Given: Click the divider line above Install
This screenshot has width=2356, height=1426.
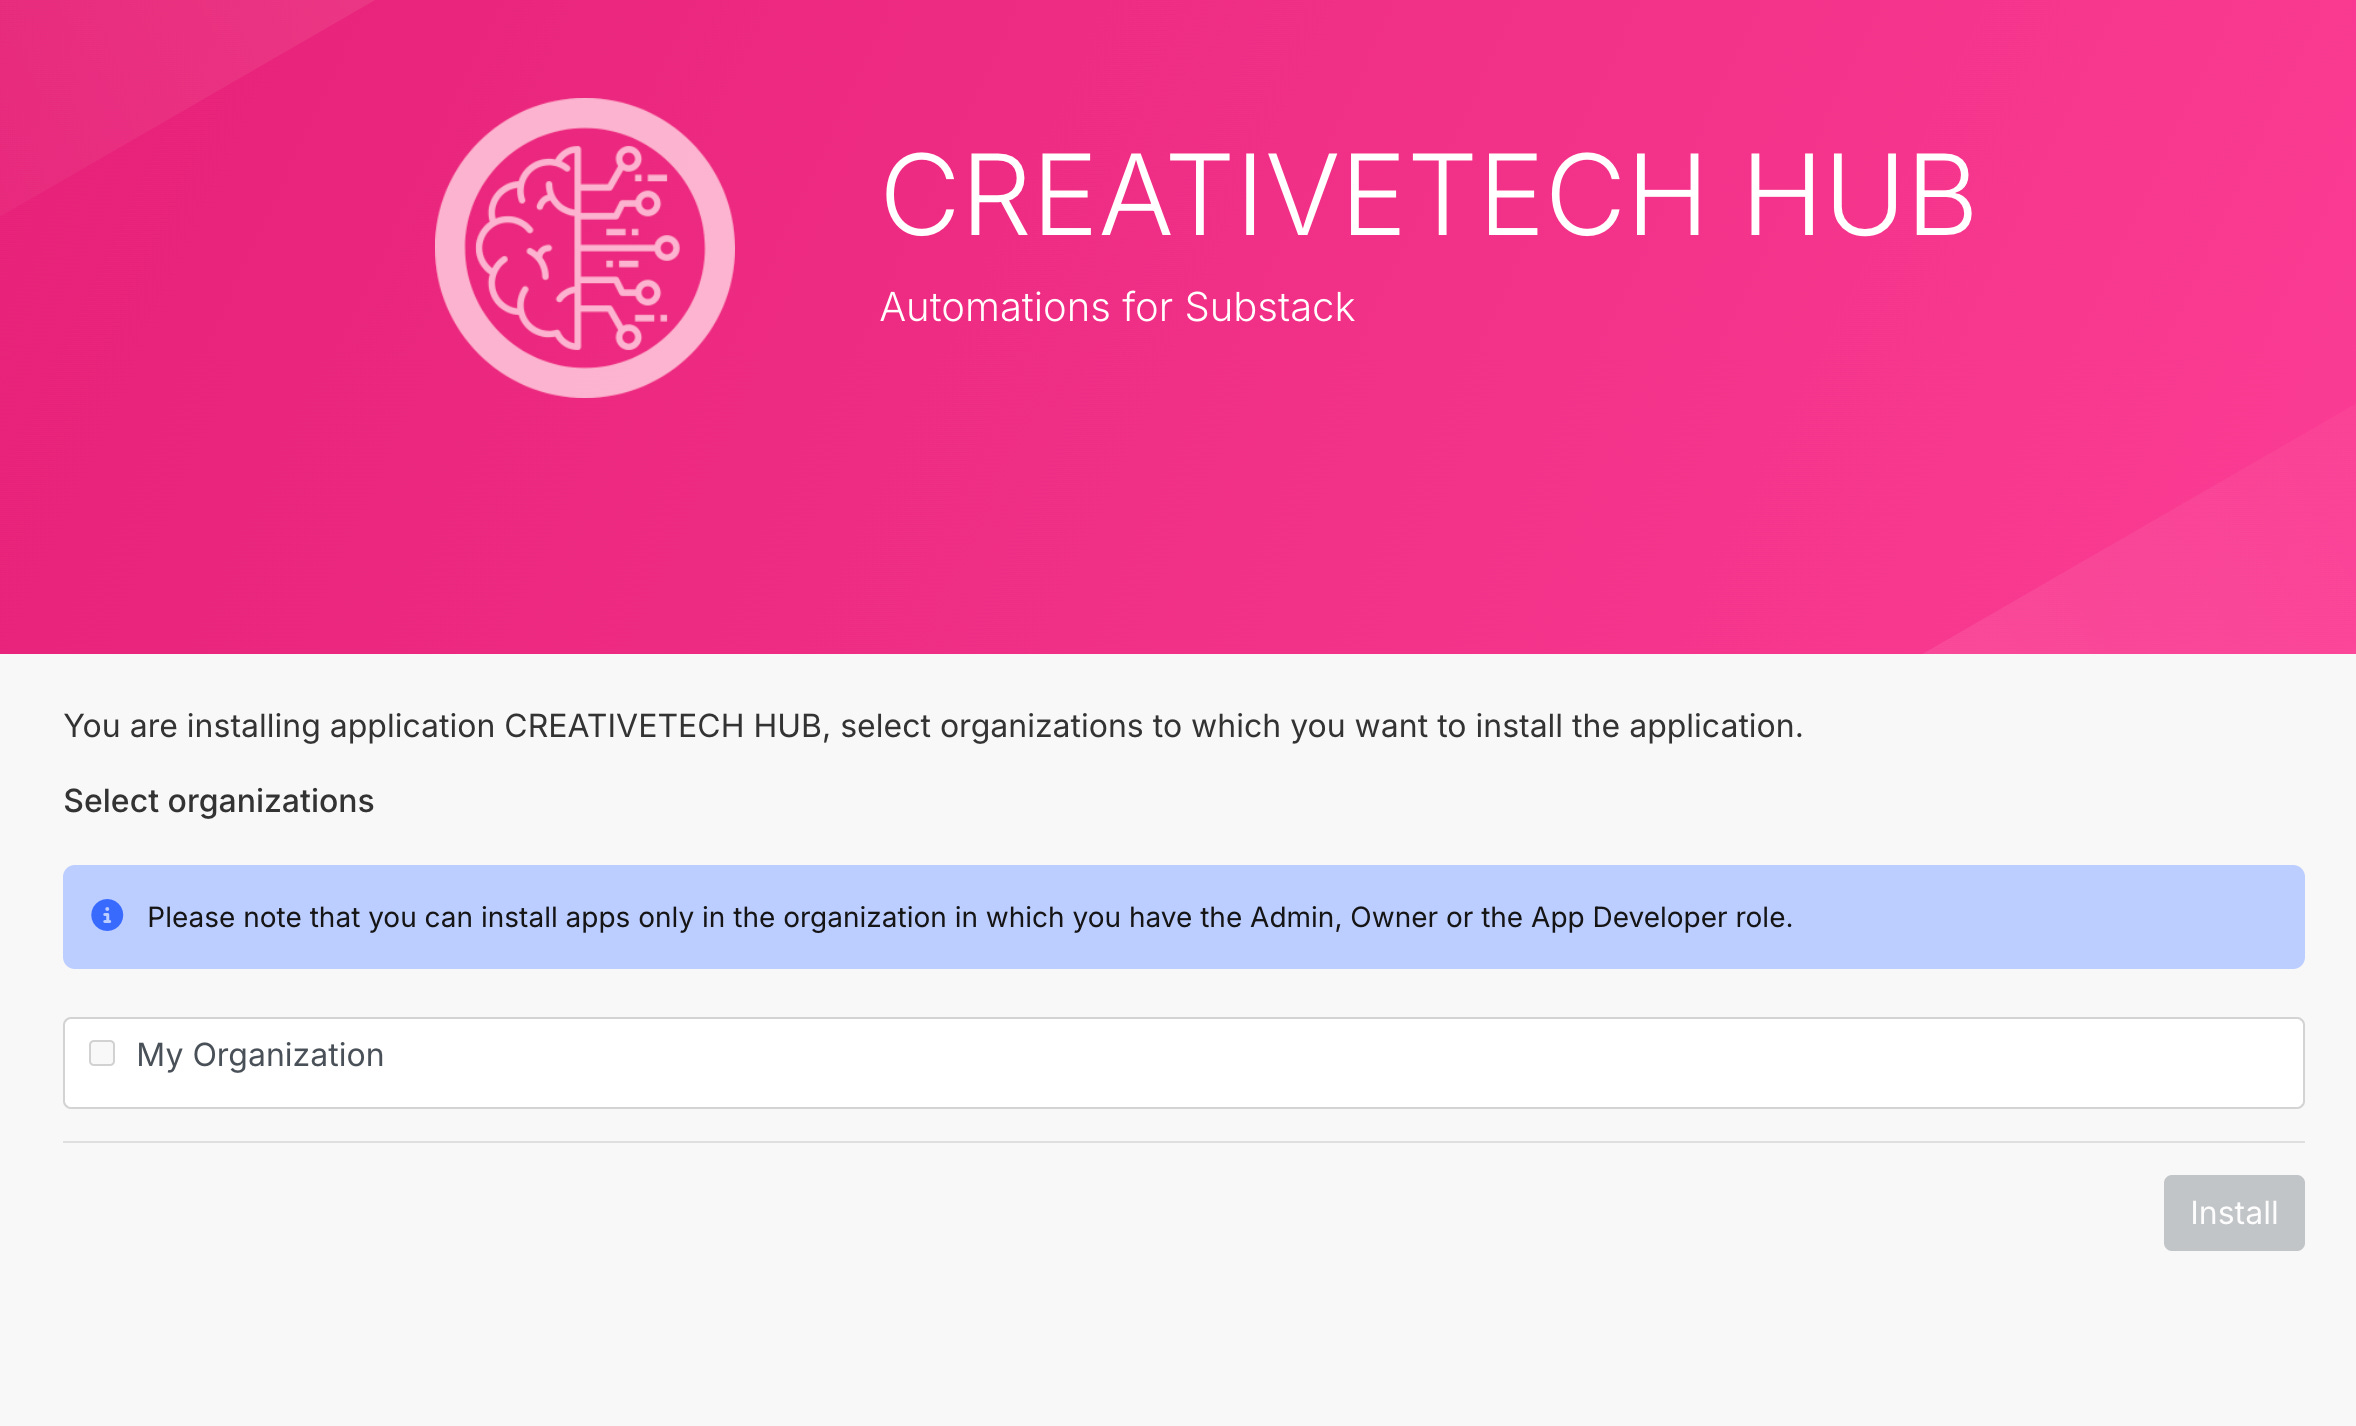Looking at the screenshot, I should [1183, 1142].
